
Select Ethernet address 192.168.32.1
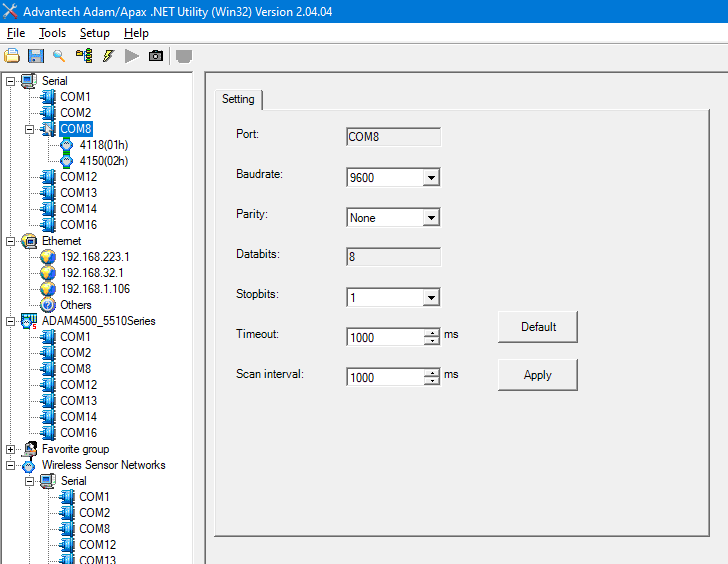92,273
